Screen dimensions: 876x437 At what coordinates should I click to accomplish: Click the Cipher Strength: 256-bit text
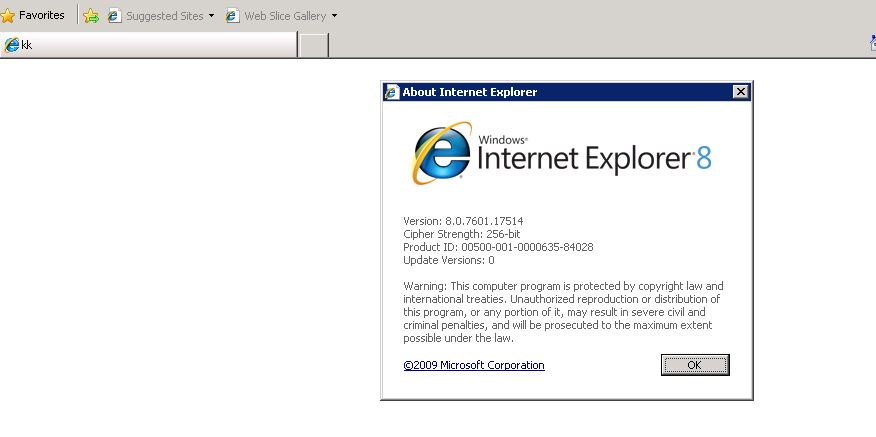pos(461,234)
